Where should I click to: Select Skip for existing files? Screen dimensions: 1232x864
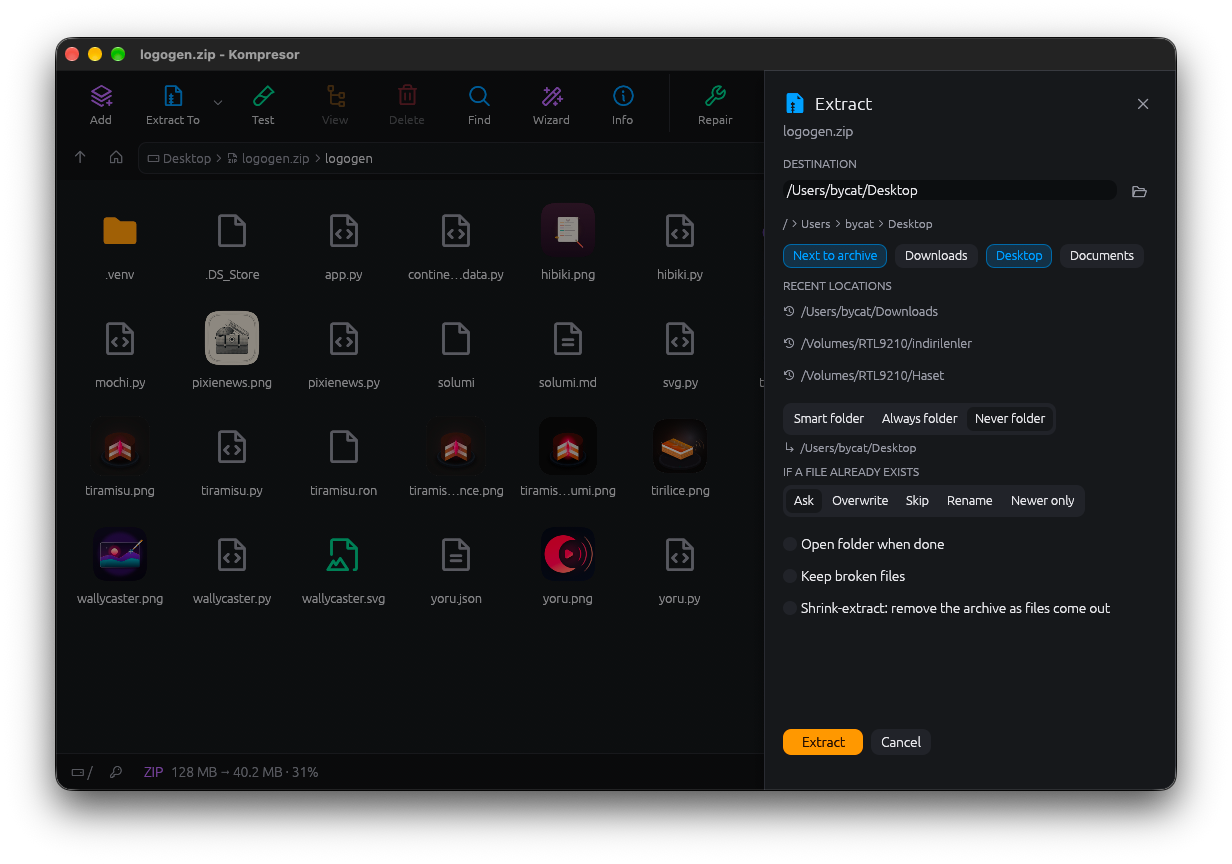pos(917,501)
